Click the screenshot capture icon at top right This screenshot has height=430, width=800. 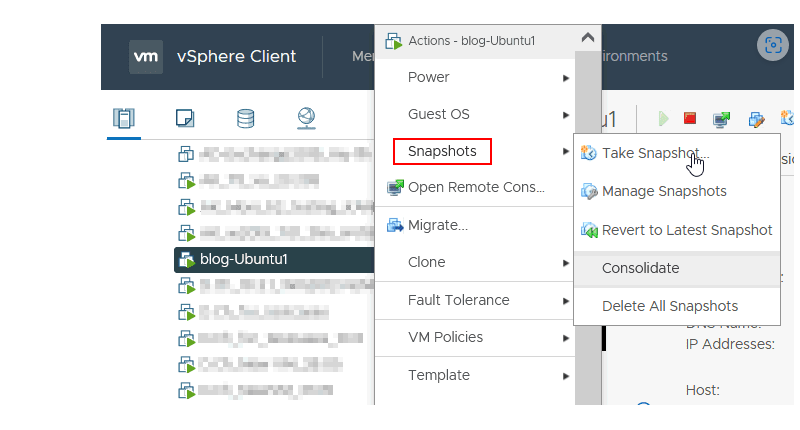click(x=772, y=44)
